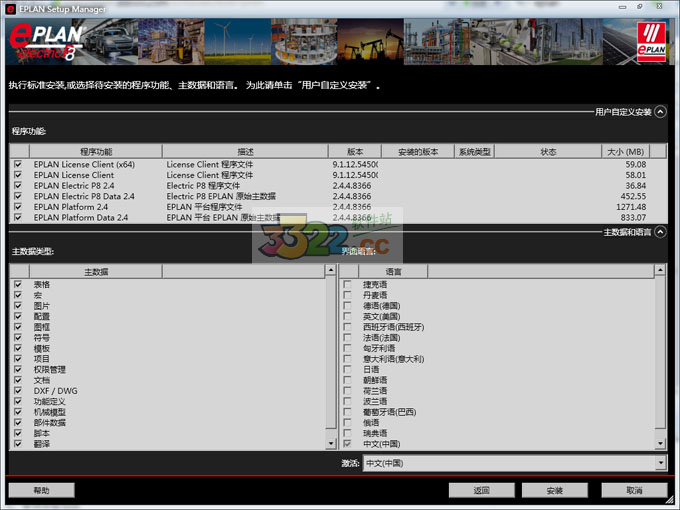Image resolution: width=680 pixels, height=510 pixels.
Task: Click the EPLAN Setup Manager title bar icon
Action: coord(9,8)
